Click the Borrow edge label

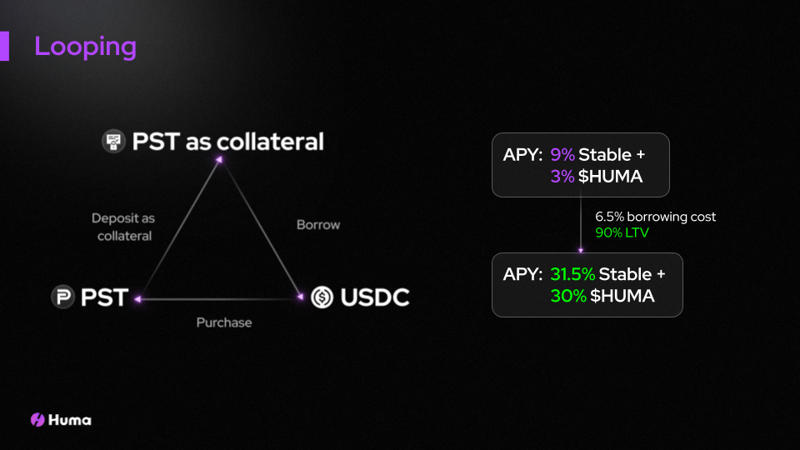(x=318, y=225)
